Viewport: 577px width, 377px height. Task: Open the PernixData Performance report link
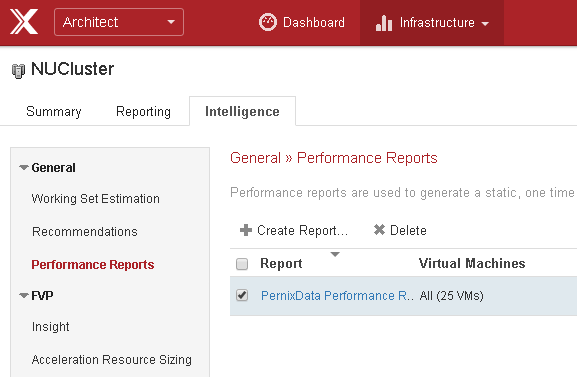[337, 296]
